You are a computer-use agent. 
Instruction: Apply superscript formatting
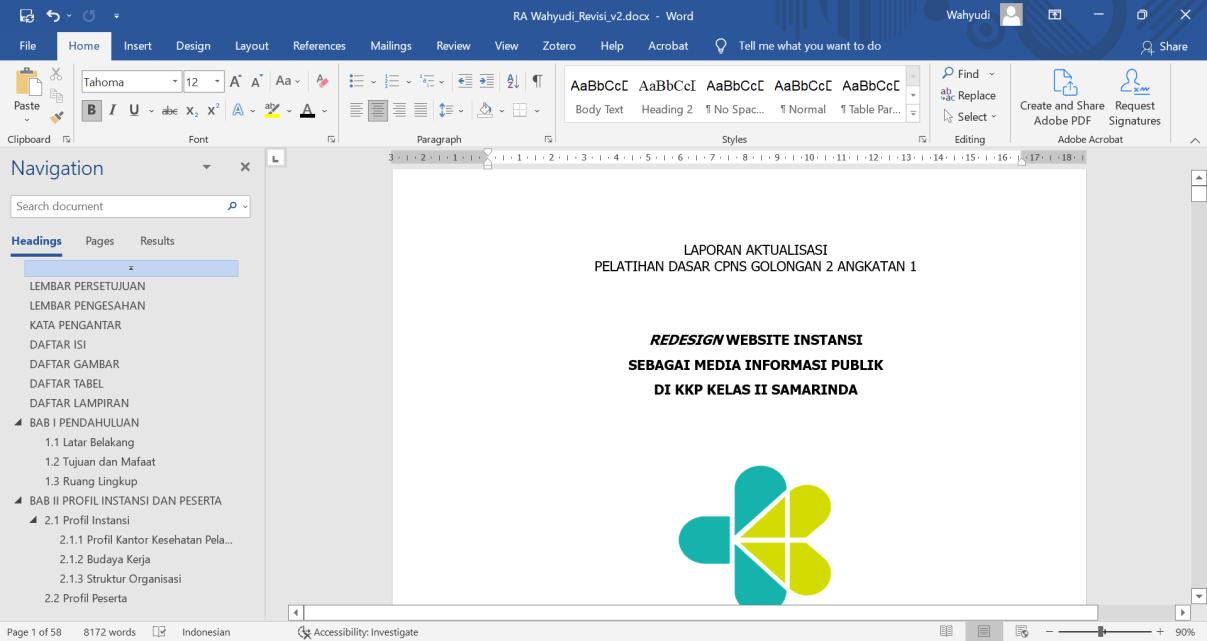point(213,111)
